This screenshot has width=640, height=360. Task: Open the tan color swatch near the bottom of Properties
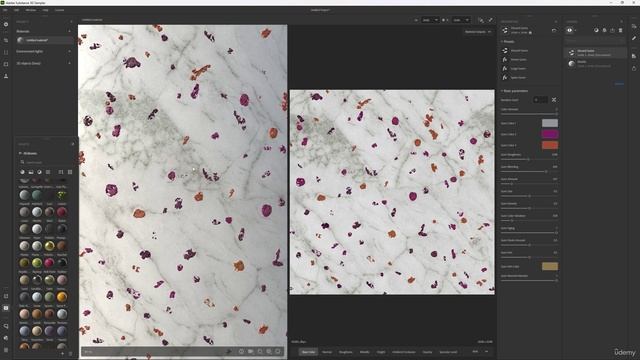(x=550, y=266)
